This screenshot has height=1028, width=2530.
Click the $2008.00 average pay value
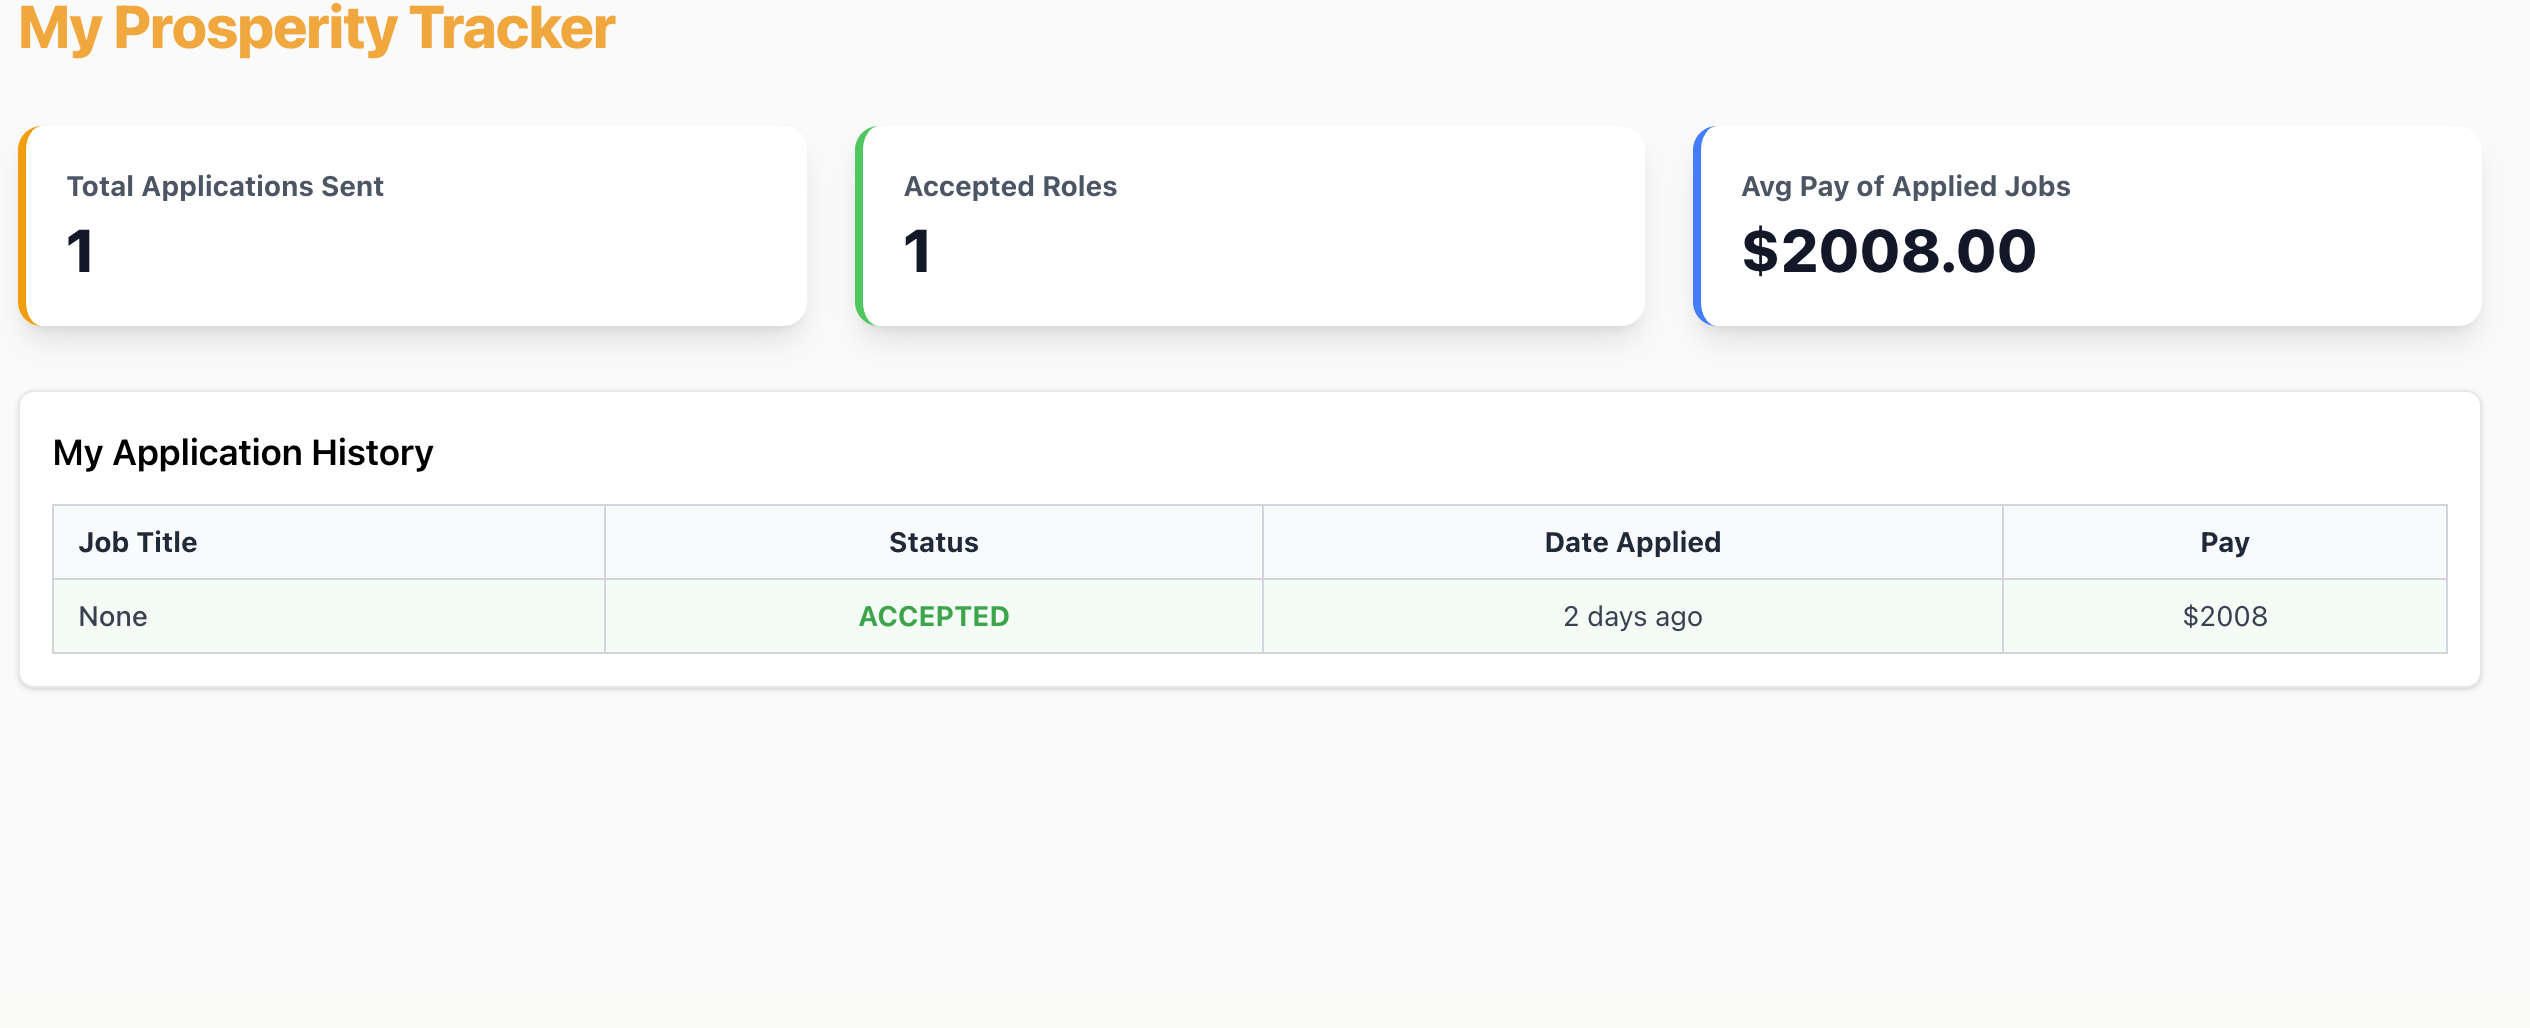1888,251
